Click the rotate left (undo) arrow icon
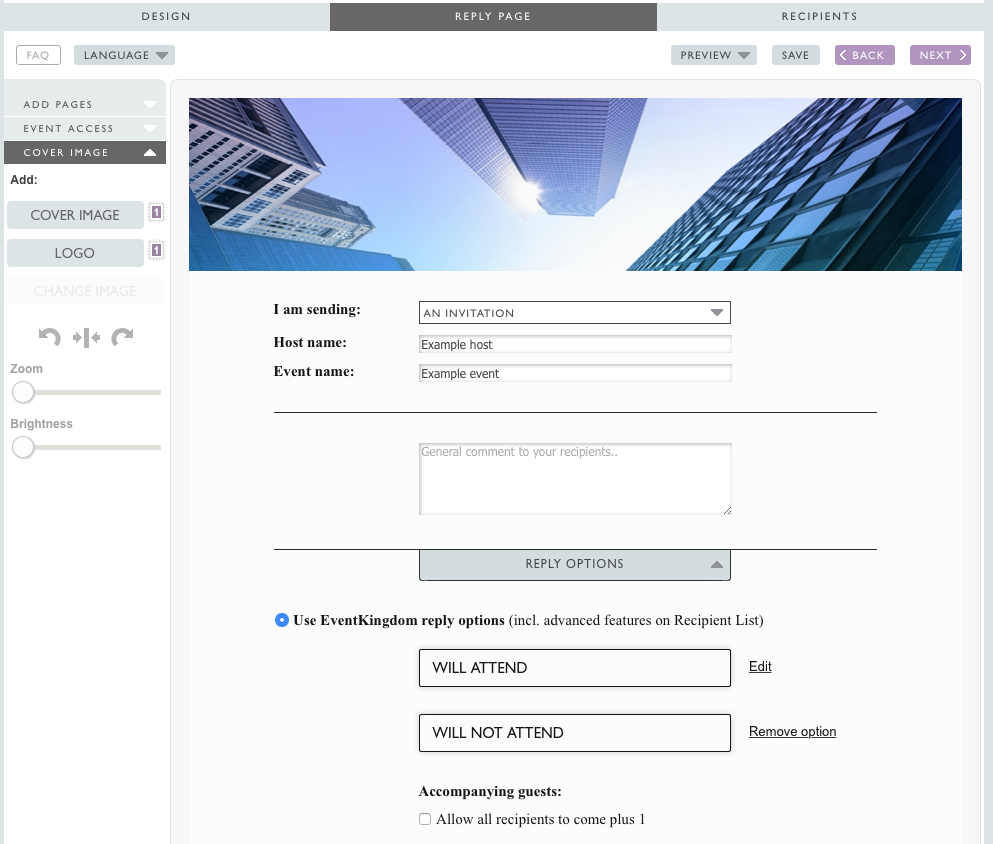 click(49, 337)
